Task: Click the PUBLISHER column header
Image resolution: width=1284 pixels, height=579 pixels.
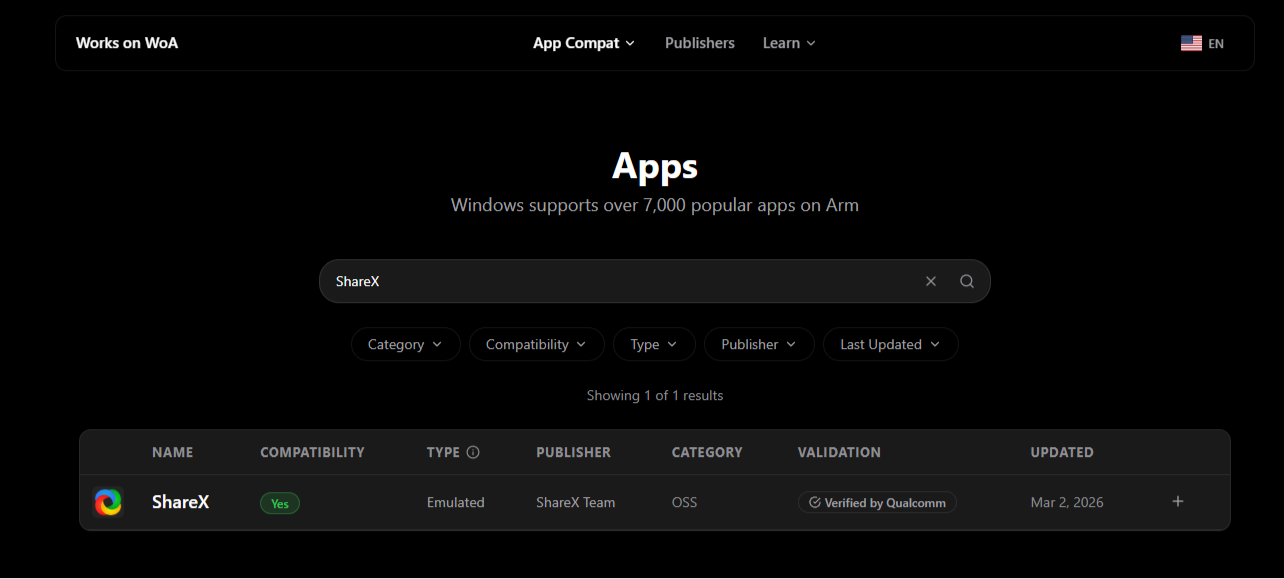Action: [x=573, y=452]
